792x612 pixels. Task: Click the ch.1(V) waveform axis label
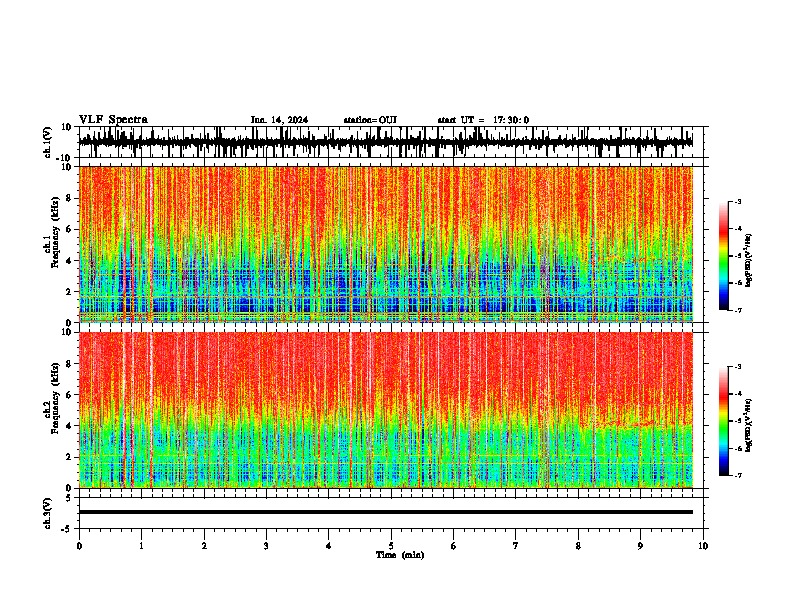48,142
